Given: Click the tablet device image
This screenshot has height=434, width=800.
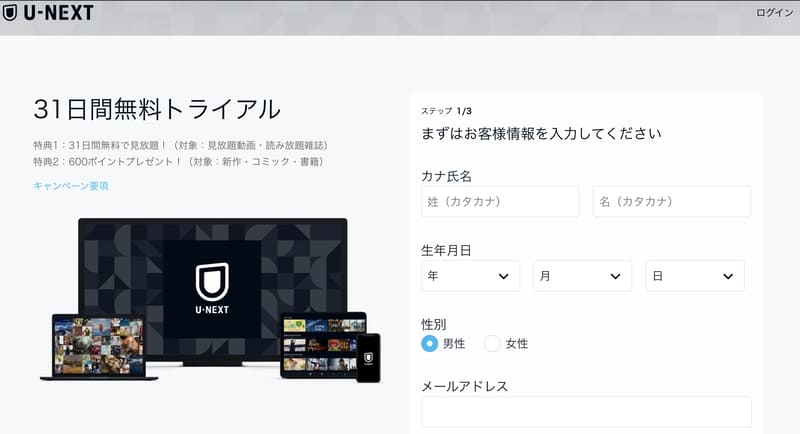Looking at the screenshot, I should tap(320, 344).
